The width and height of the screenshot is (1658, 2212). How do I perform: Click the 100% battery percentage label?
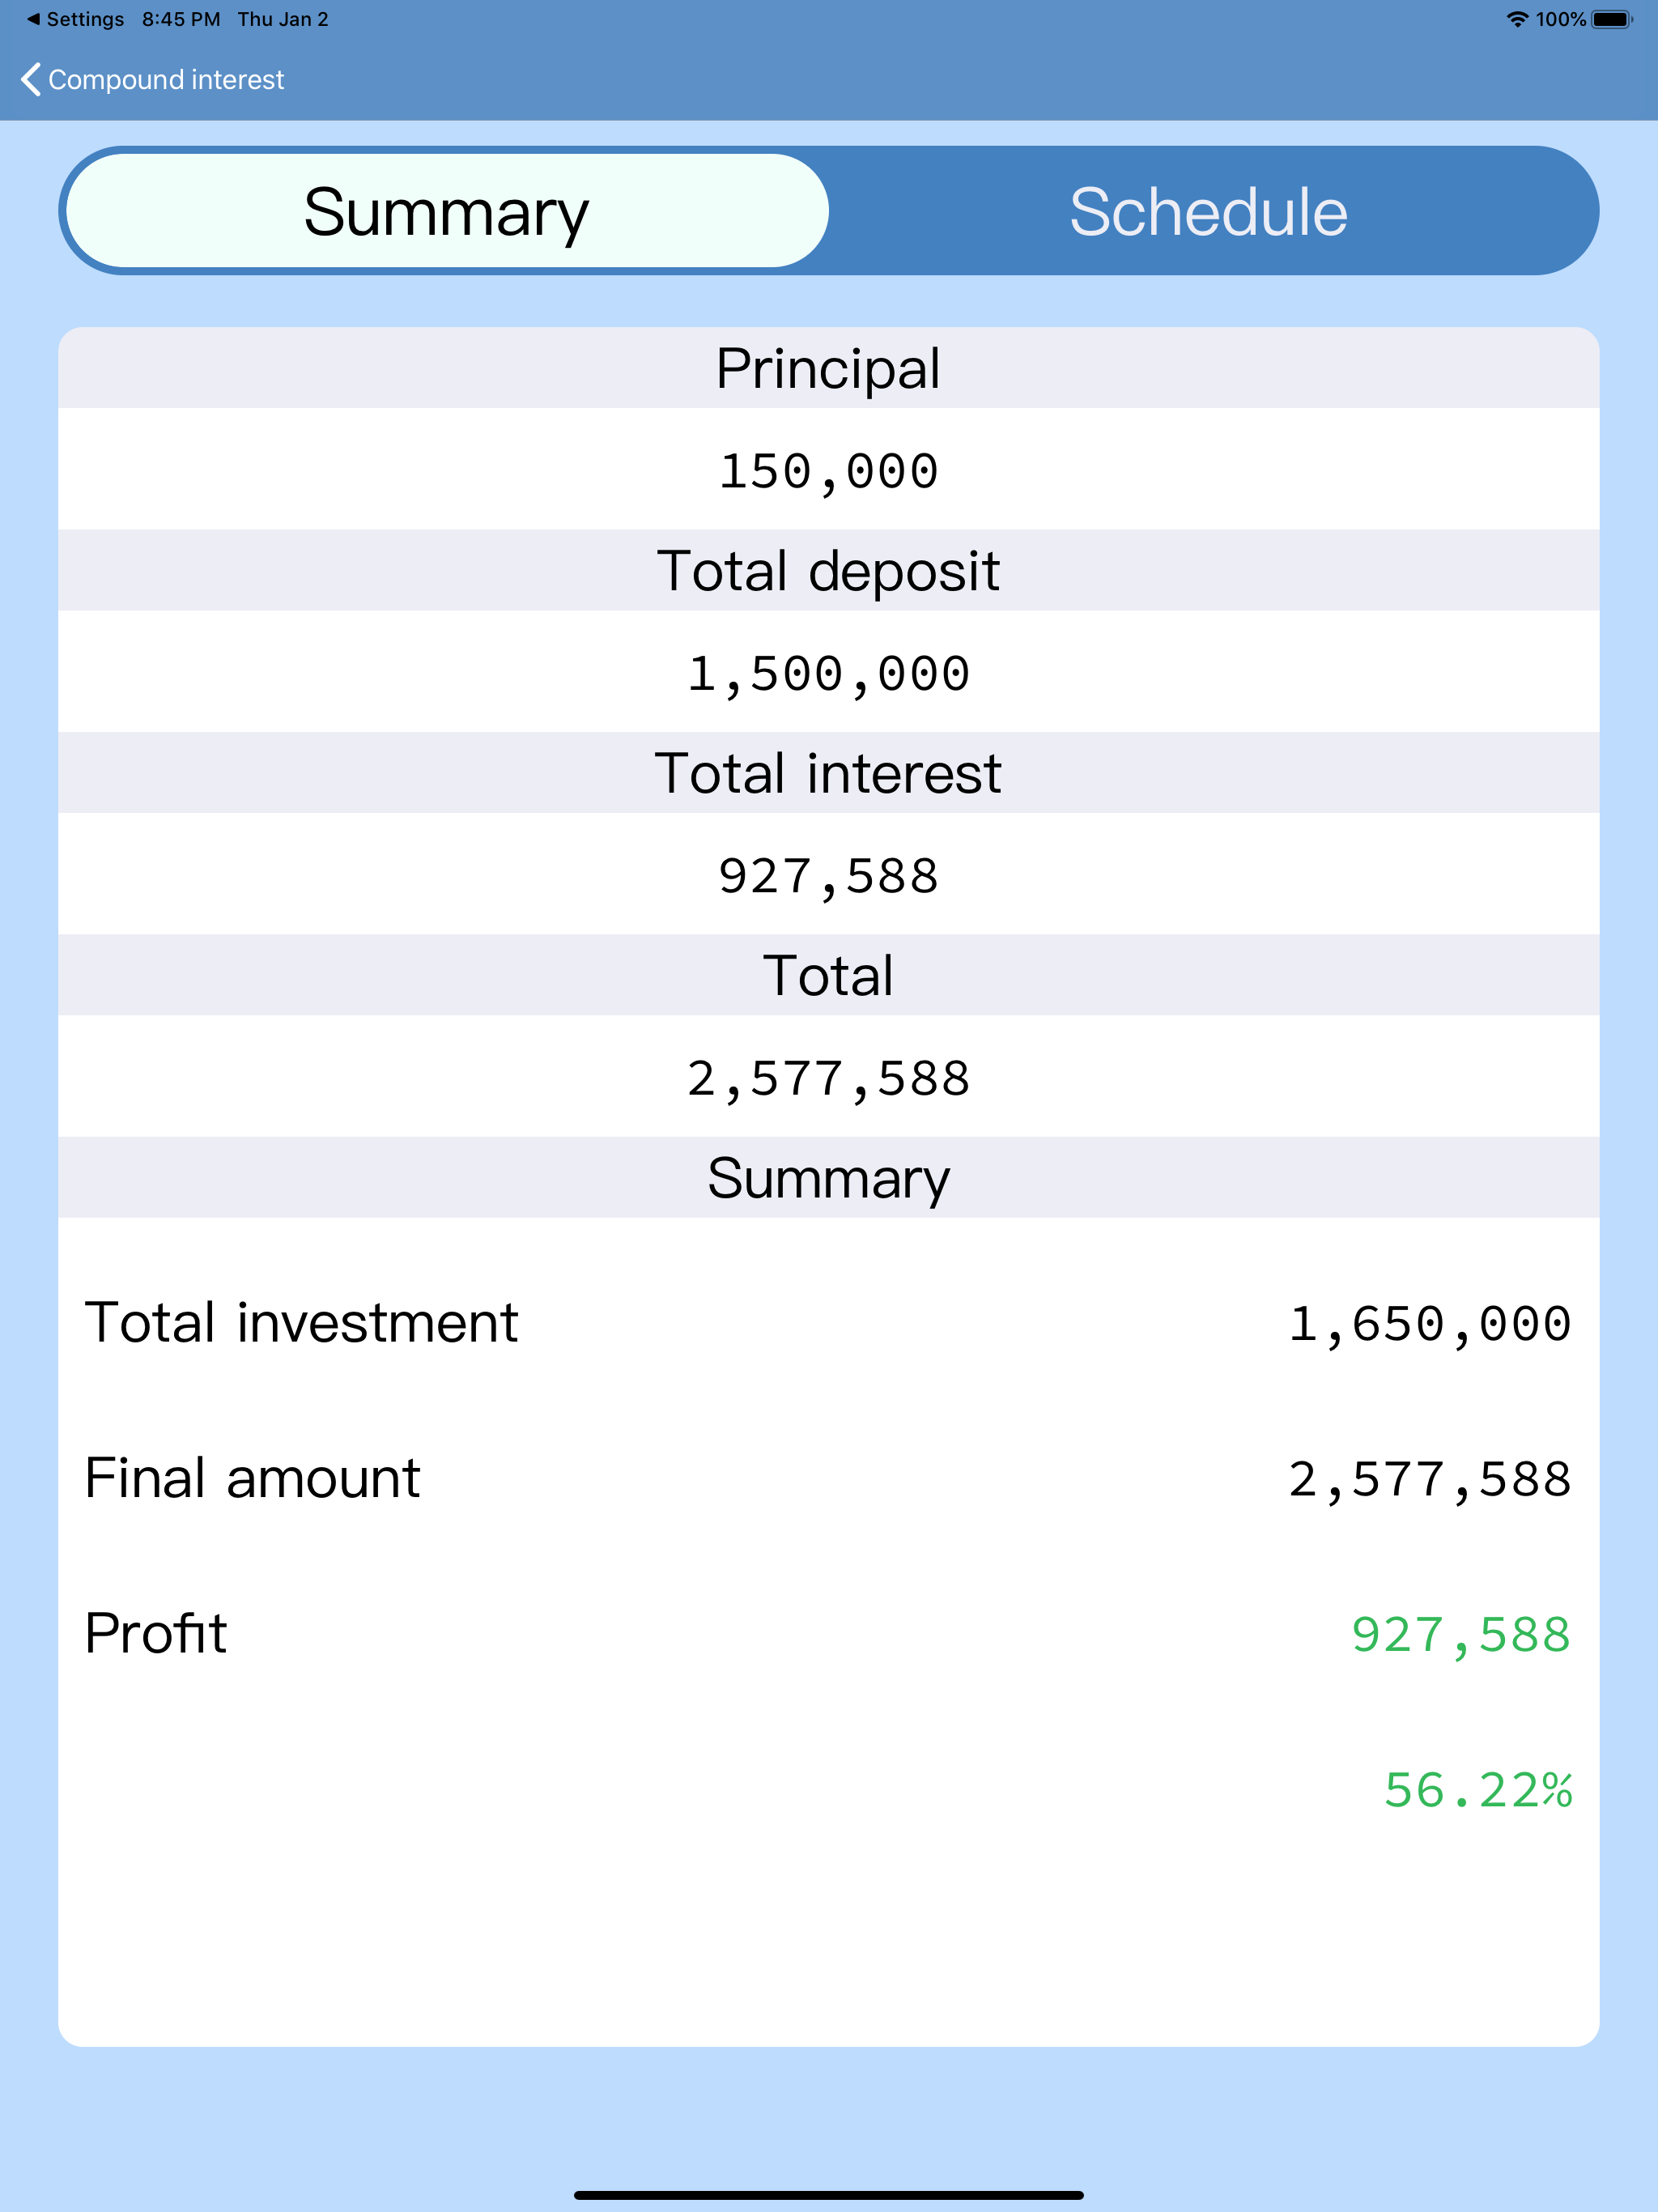(1562, 18)
